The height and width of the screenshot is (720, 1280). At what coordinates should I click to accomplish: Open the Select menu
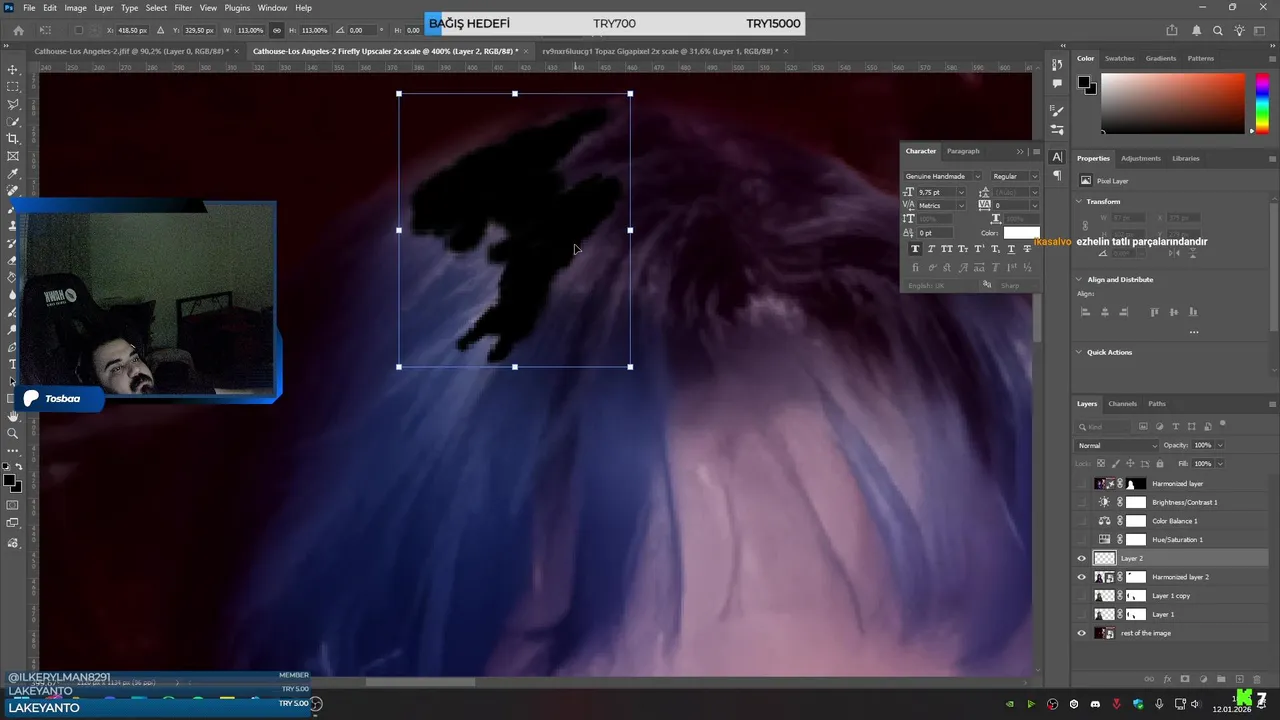(x=156, y=8)
